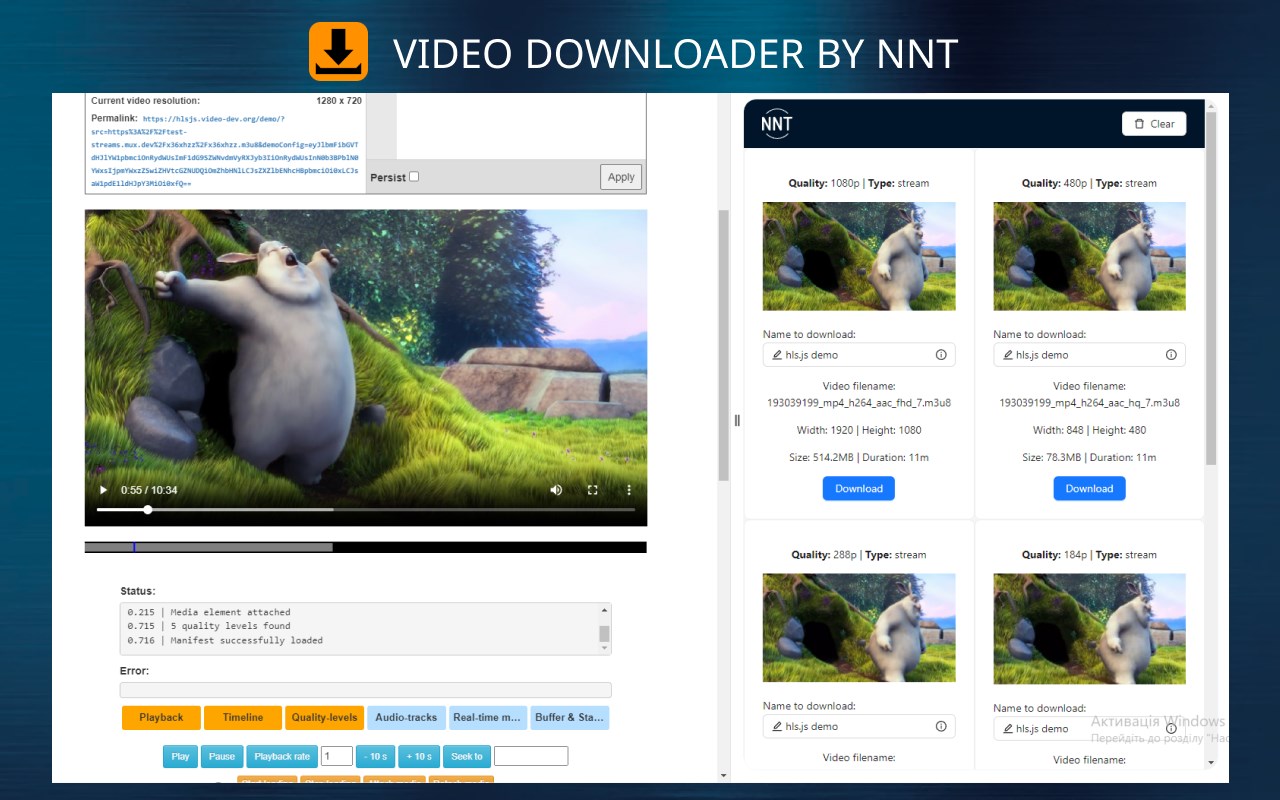Click the info icon in the 1080p name field
1280x800 pixels.
[941, 355]
